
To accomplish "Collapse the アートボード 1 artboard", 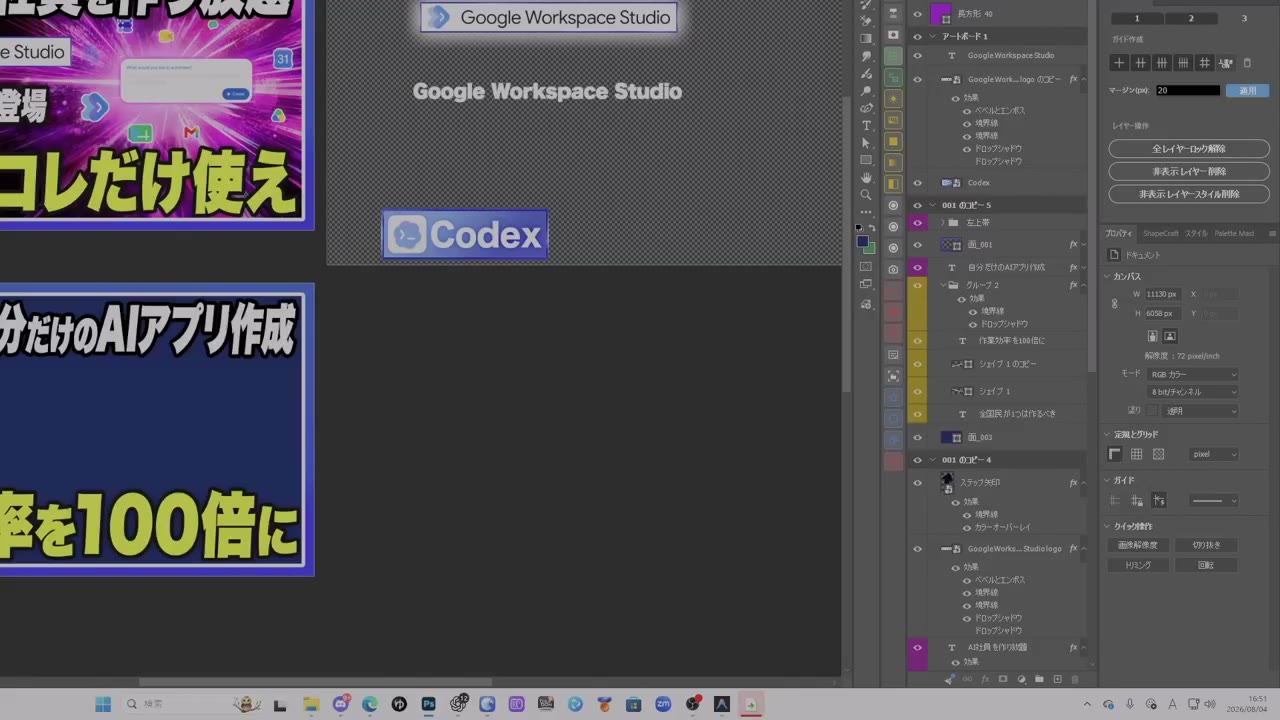I will [x=934, y=36].
